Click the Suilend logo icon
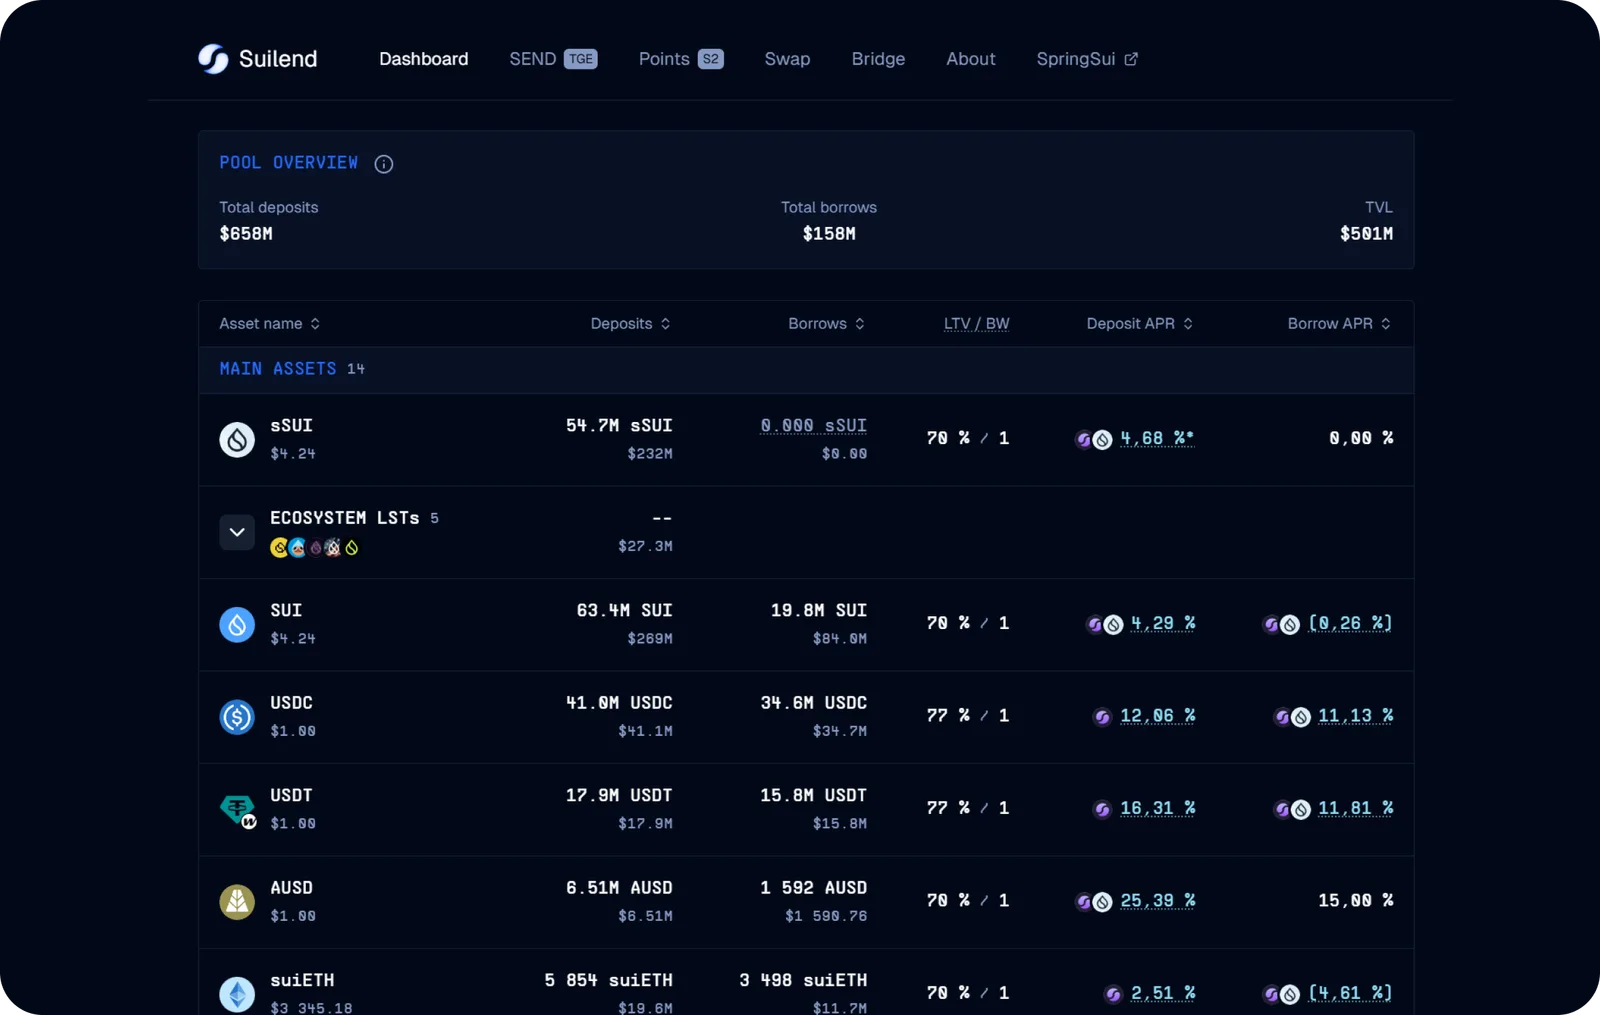The height and width of the screenshot is (1015, 1600). pyautogui.click(x=213, y=59)
